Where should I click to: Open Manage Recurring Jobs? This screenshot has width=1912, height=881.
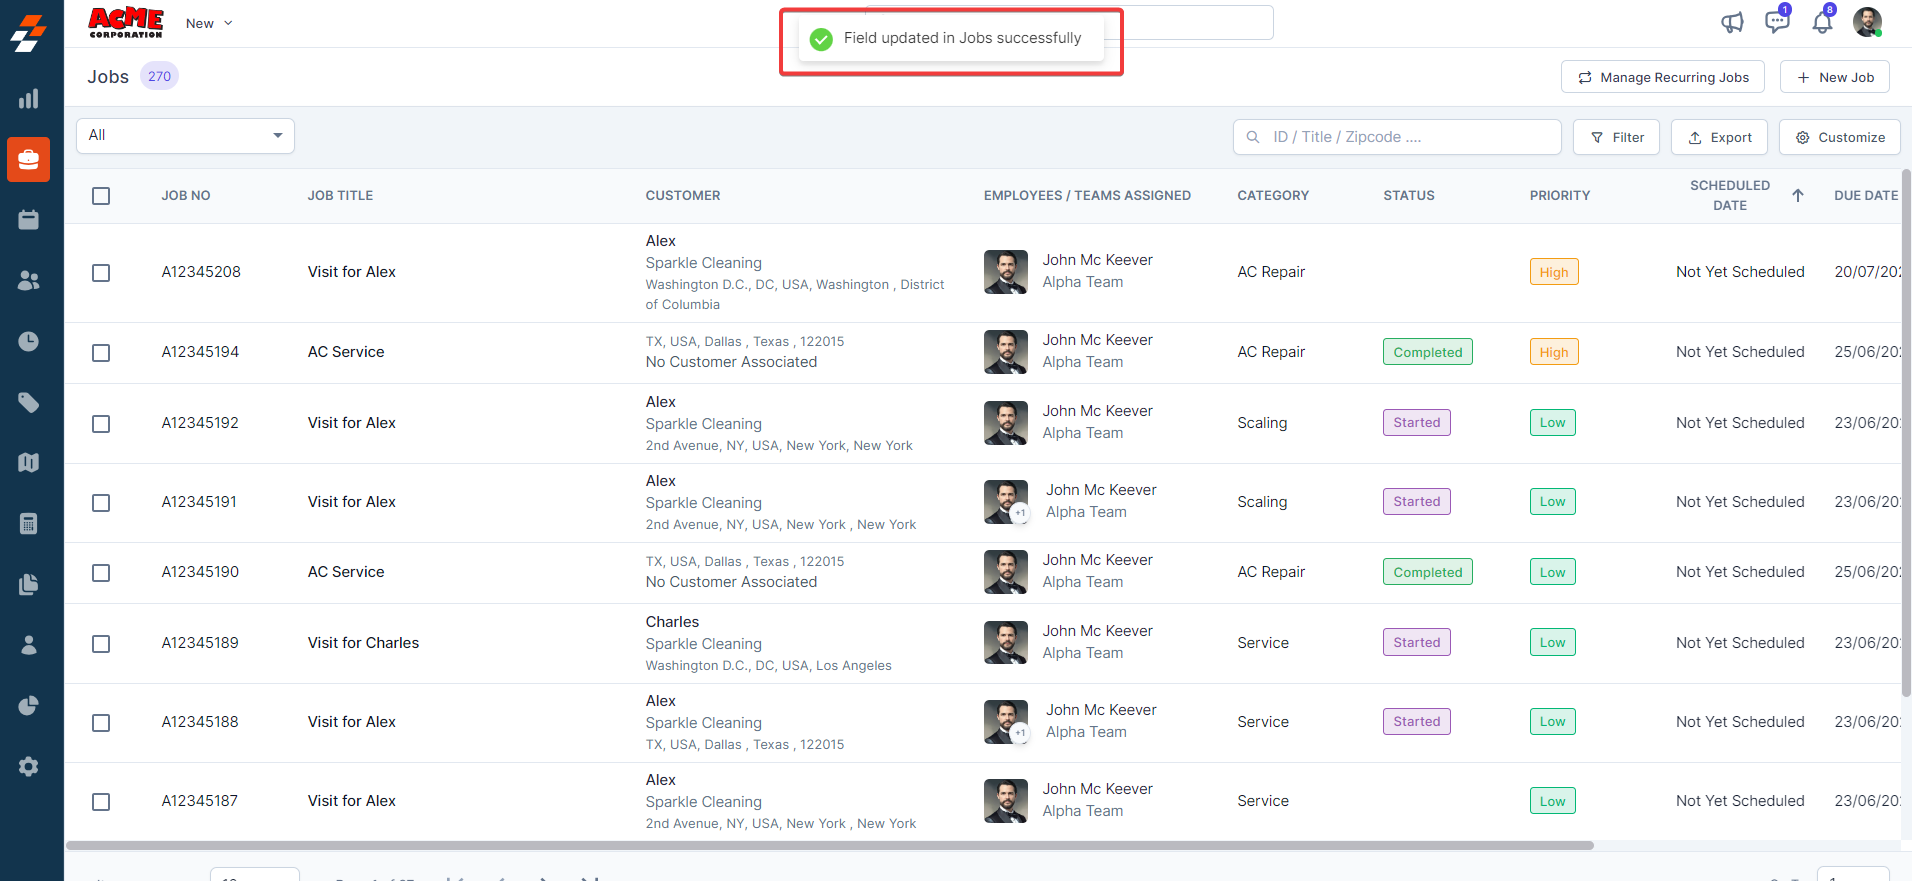[x=1662, y=77]
